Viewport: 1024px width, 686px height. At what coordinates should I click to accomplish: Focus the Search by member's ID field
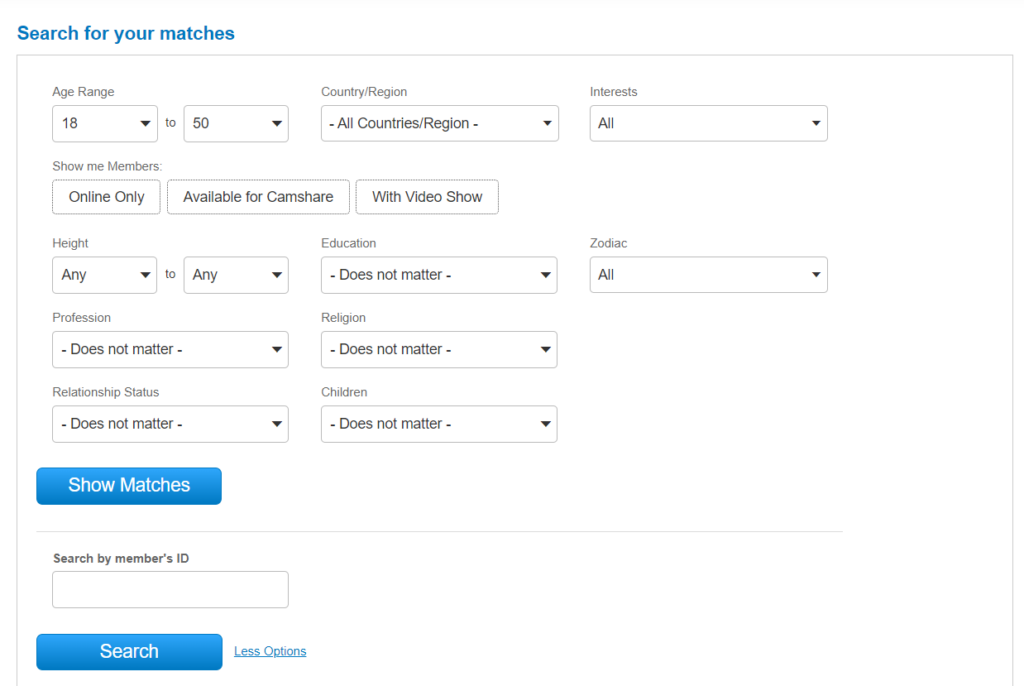pyautogui.click(x=170, y=590)
